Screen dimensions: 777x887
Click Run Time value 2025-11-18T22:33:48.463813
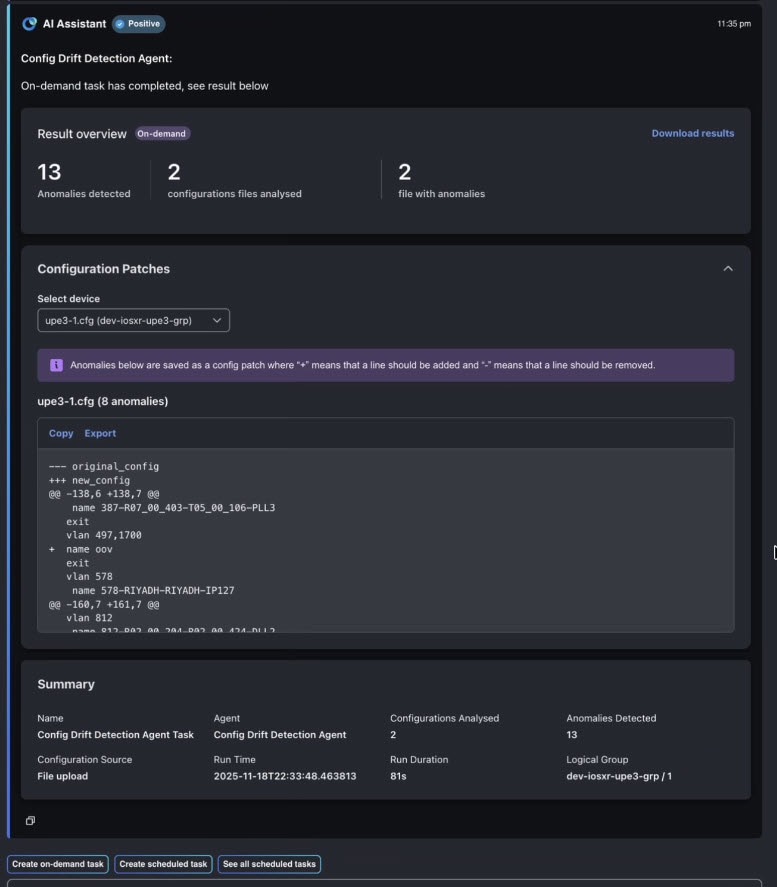point(285,776)
